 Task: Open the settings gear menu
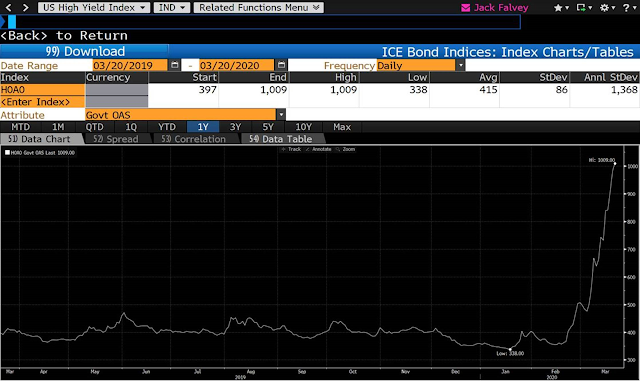(x=607, y=8)
